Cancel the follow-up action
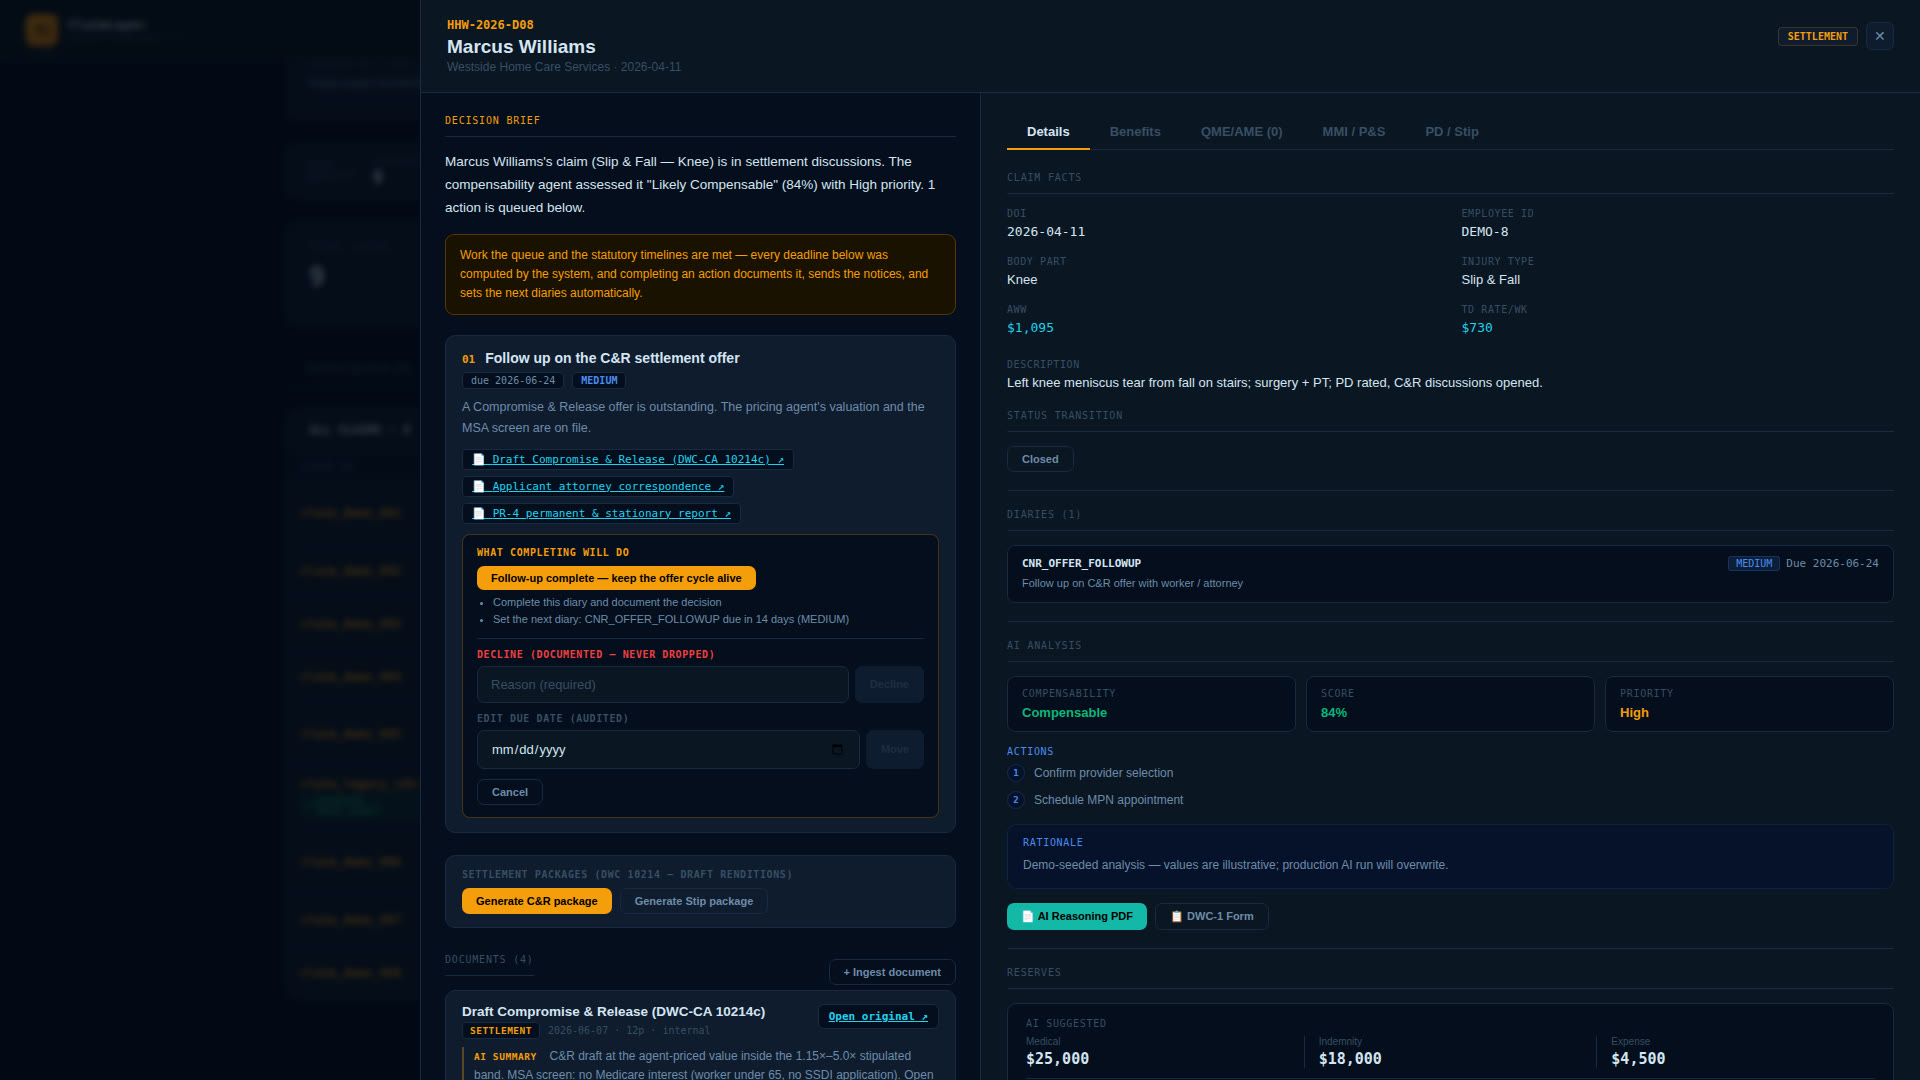 (510, 792)
